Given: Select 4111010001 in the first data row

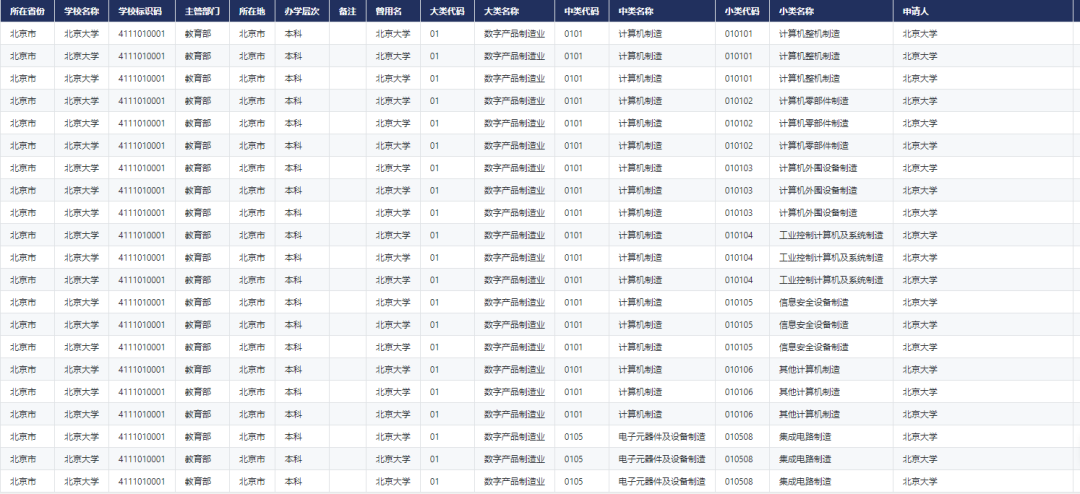Looking at the screenshot, I should 141,34.
